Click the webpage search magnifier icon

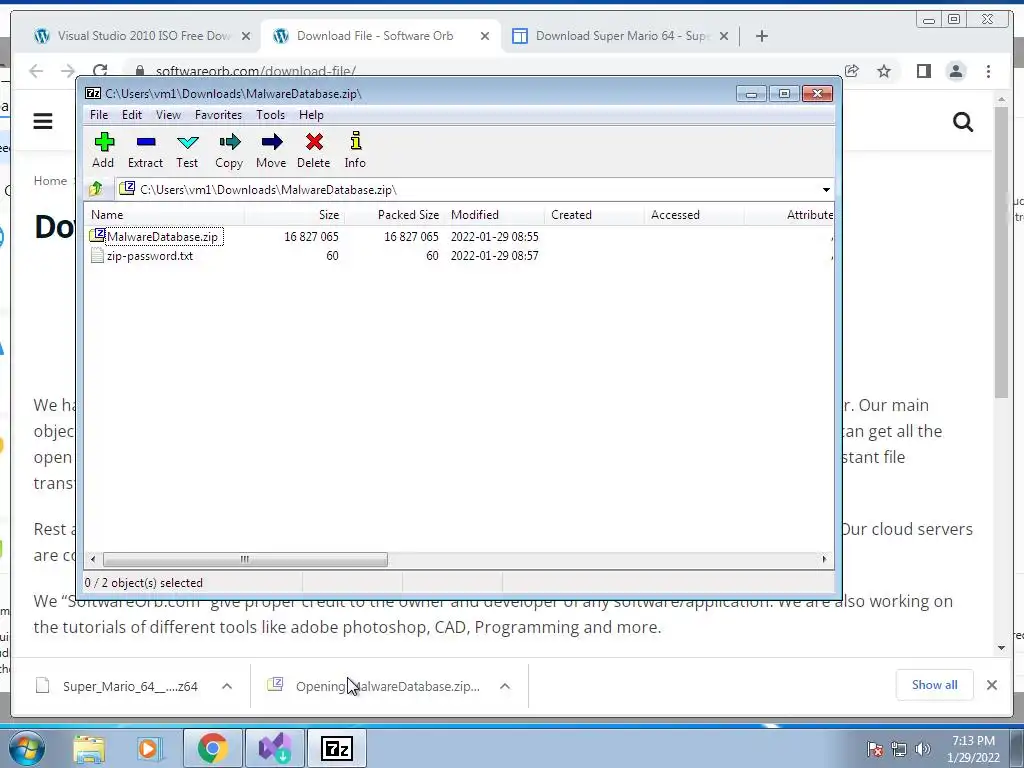pos(963,122)
